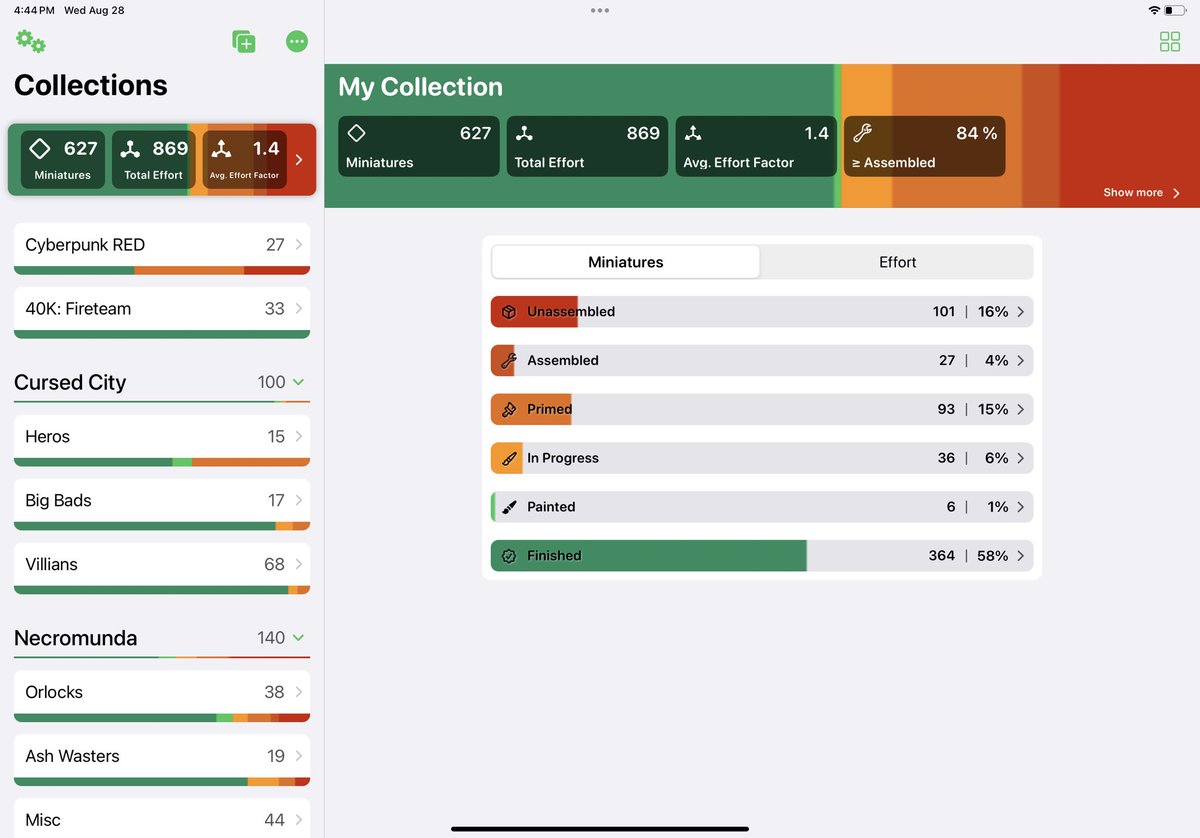Viewport: 1200px width, 838px height.
Task: Collapse the Cursed City group chevron
Action: tap(298, 382)
